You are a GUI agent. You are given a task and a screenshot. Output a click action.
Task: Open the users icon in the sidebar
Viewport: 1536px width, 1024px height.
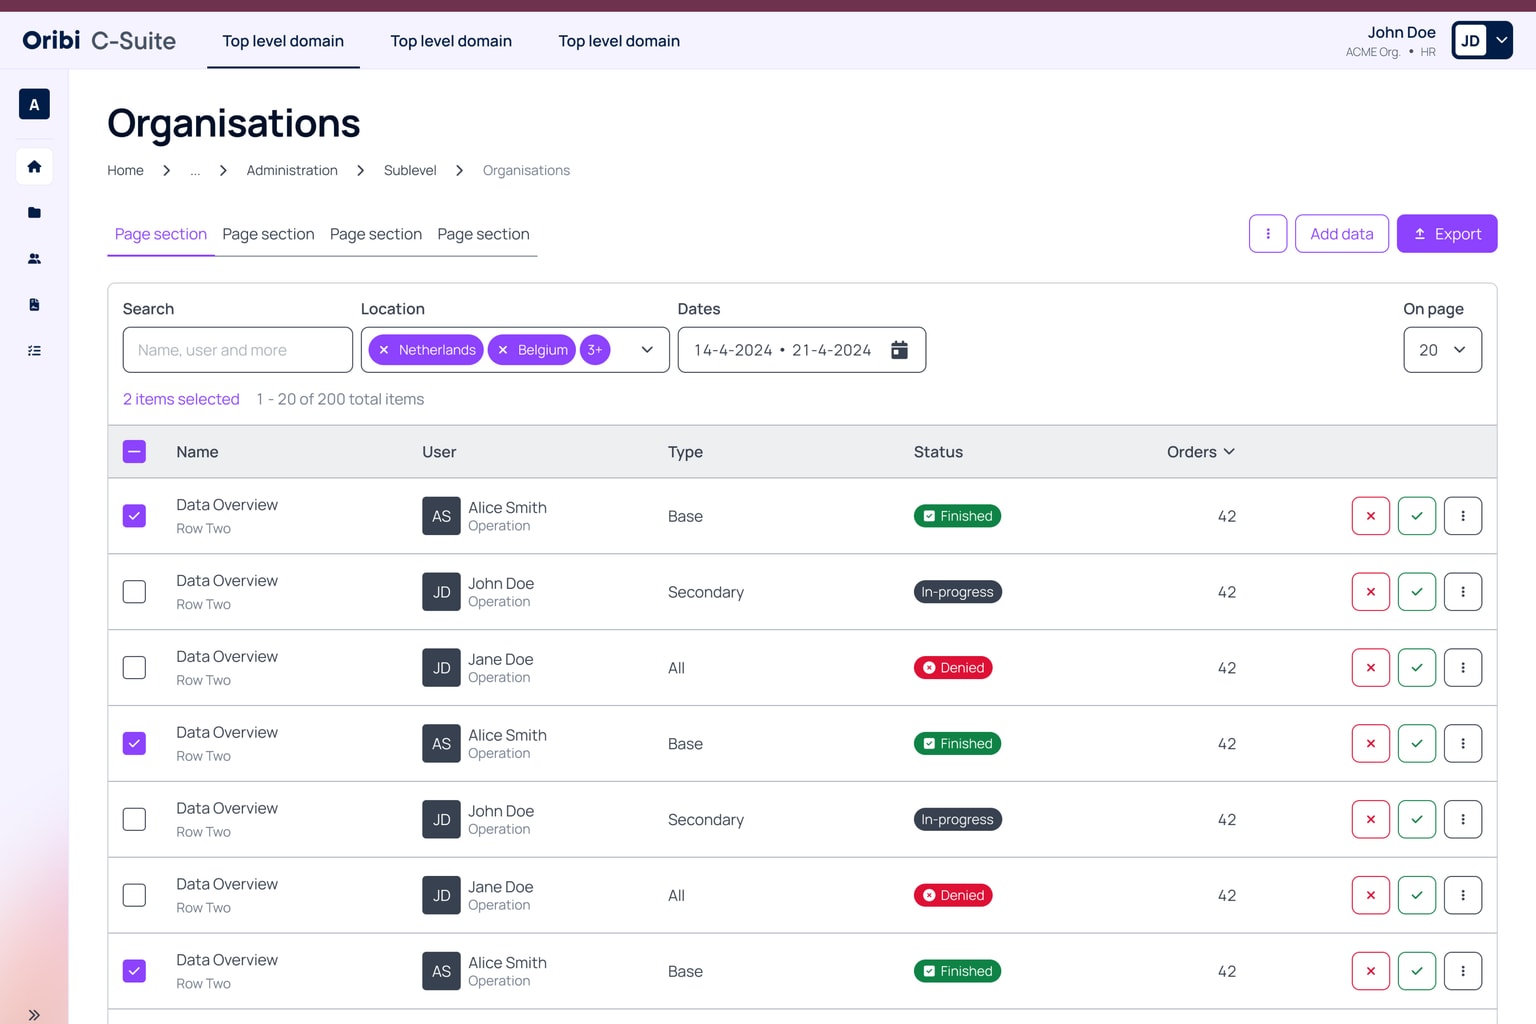(x=34, y=258)
